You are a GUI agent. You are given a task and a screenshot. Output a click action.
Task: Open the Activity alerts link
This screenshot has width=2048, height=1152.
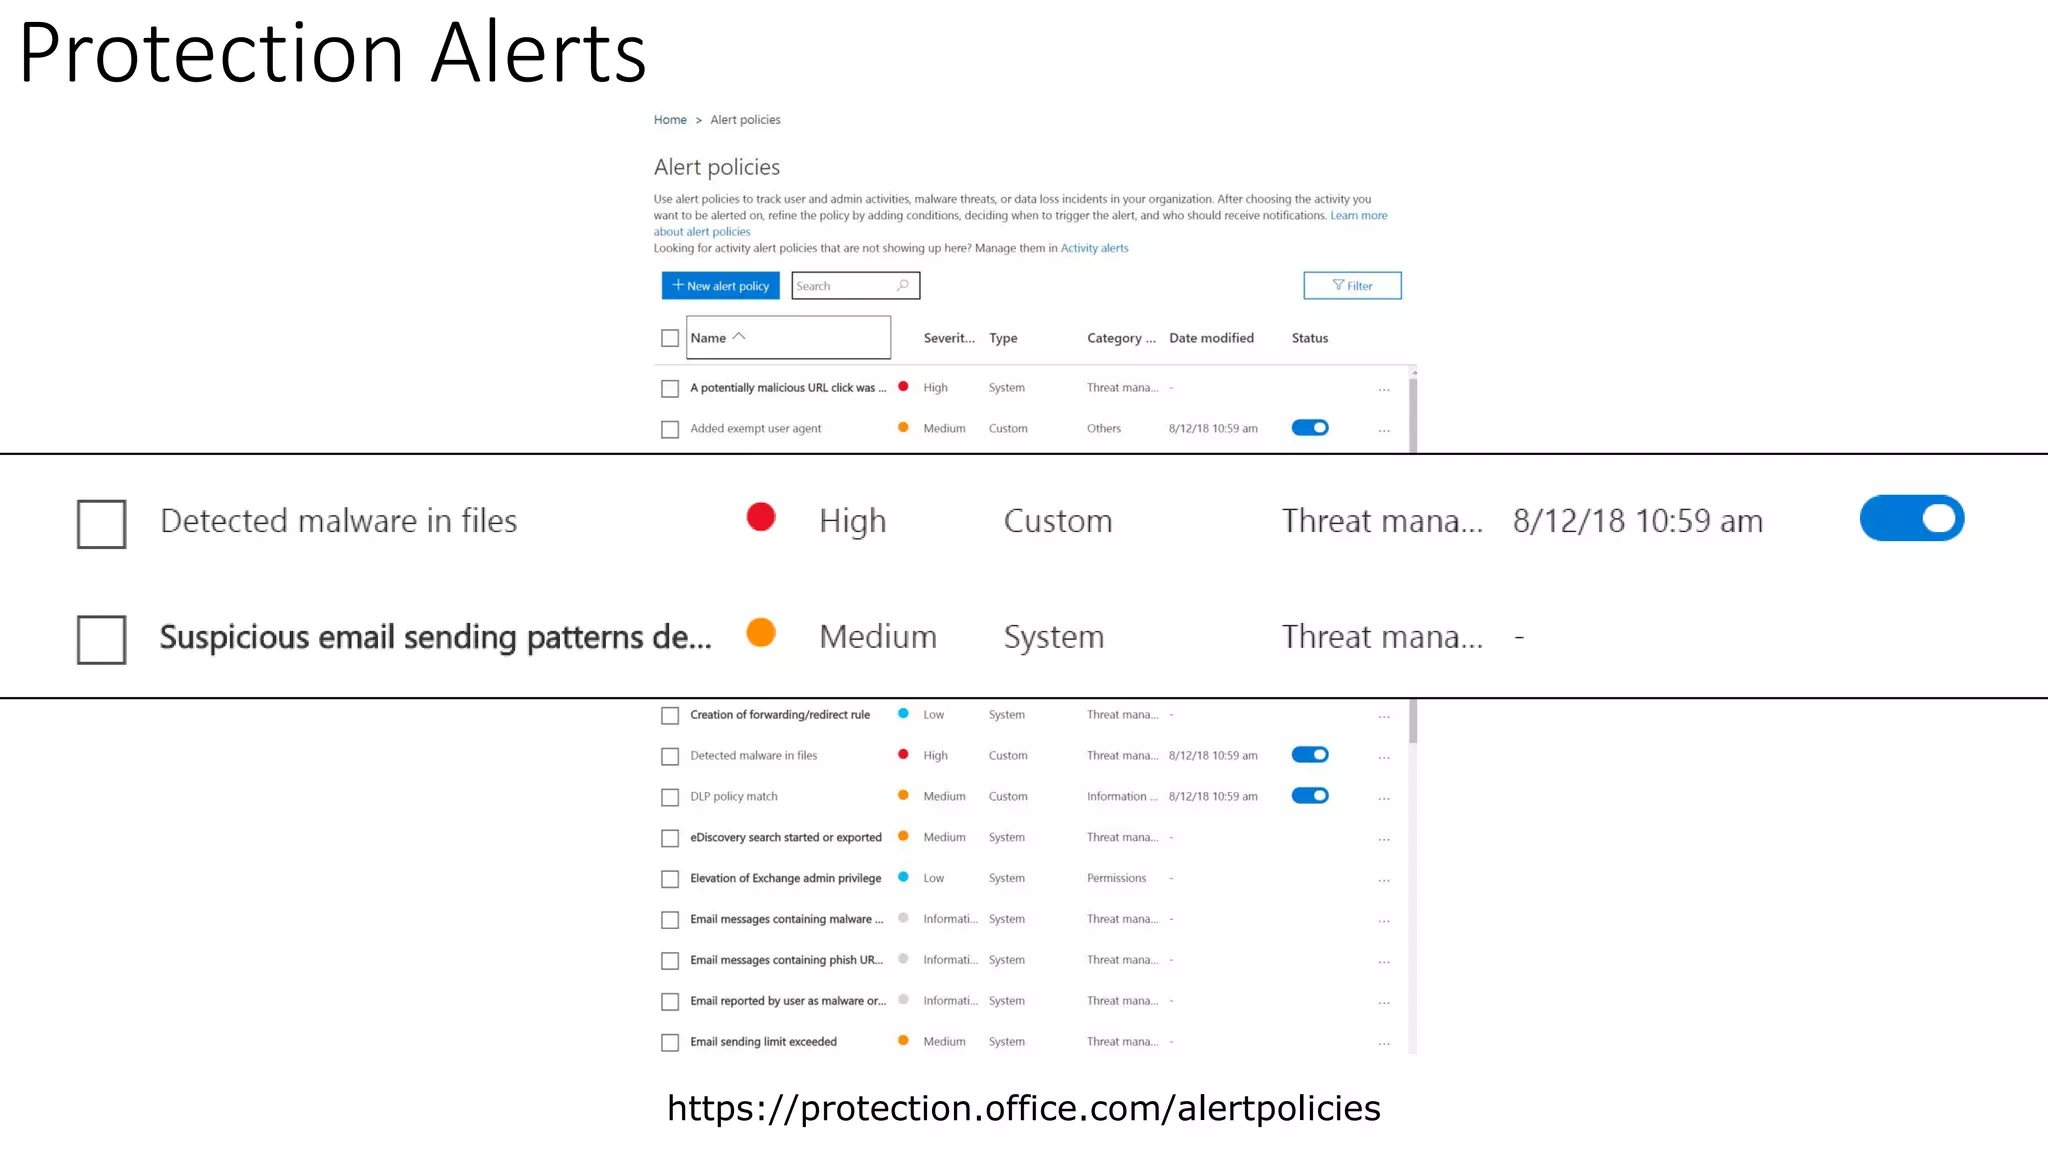tap(1094, 248)
